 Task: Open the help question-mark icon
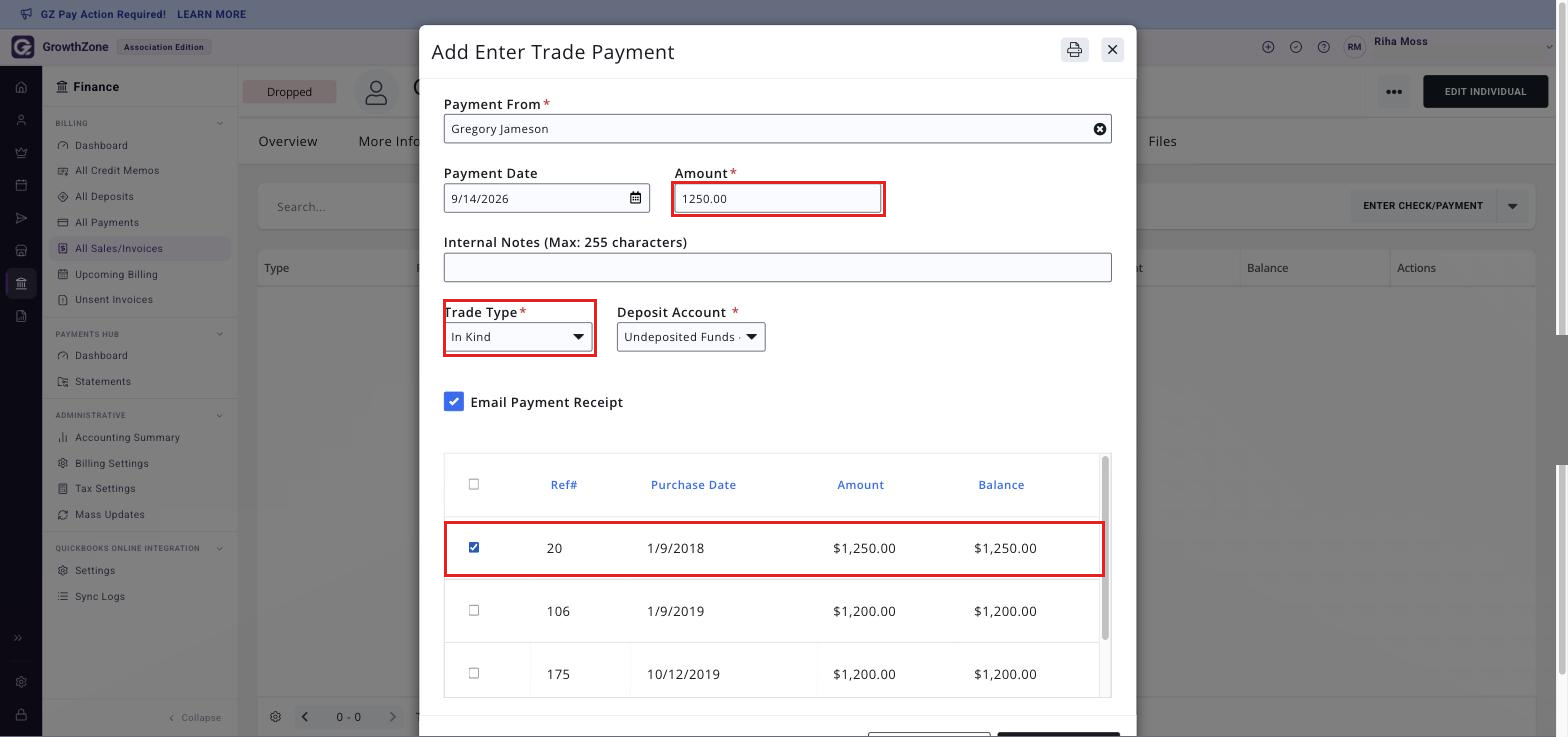tap(1324, 47)
